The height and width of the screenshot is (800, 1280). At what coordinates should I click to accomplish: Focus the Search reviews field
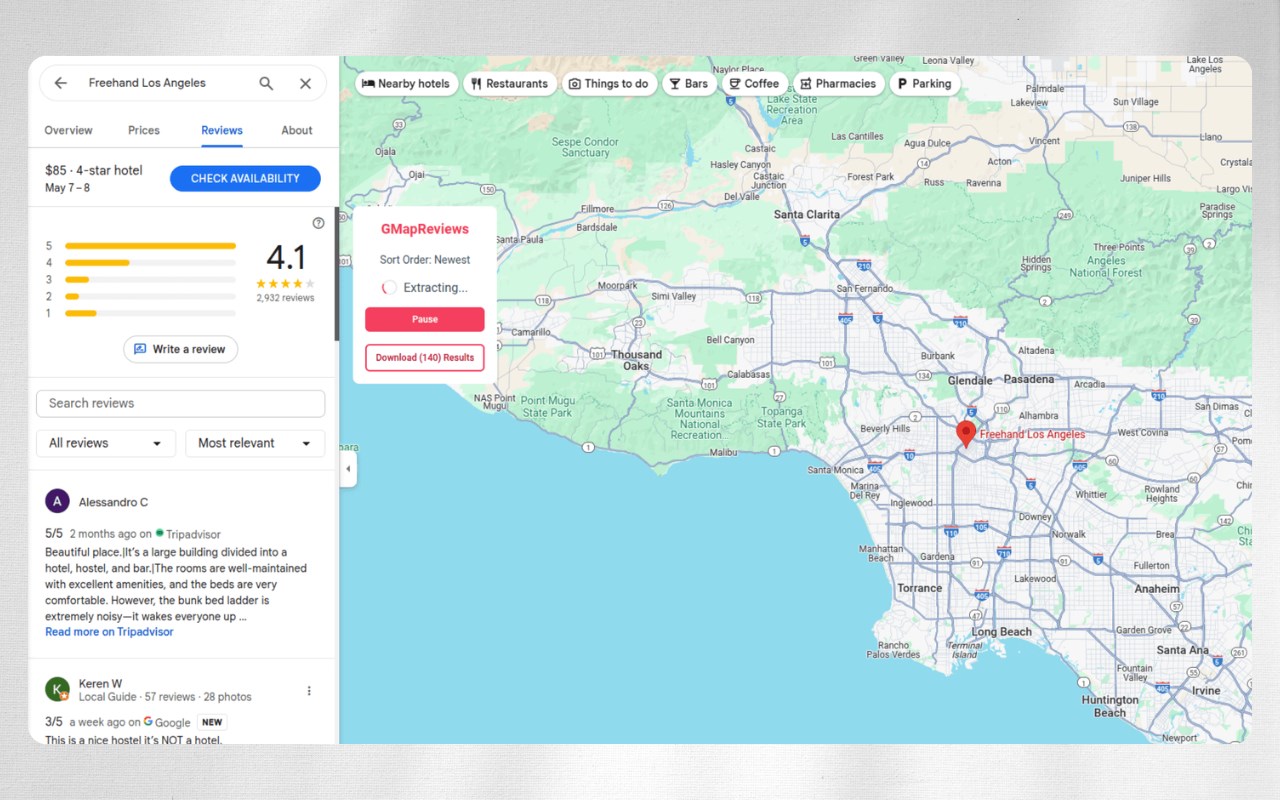pyautogui.click(x=180, y=403)
